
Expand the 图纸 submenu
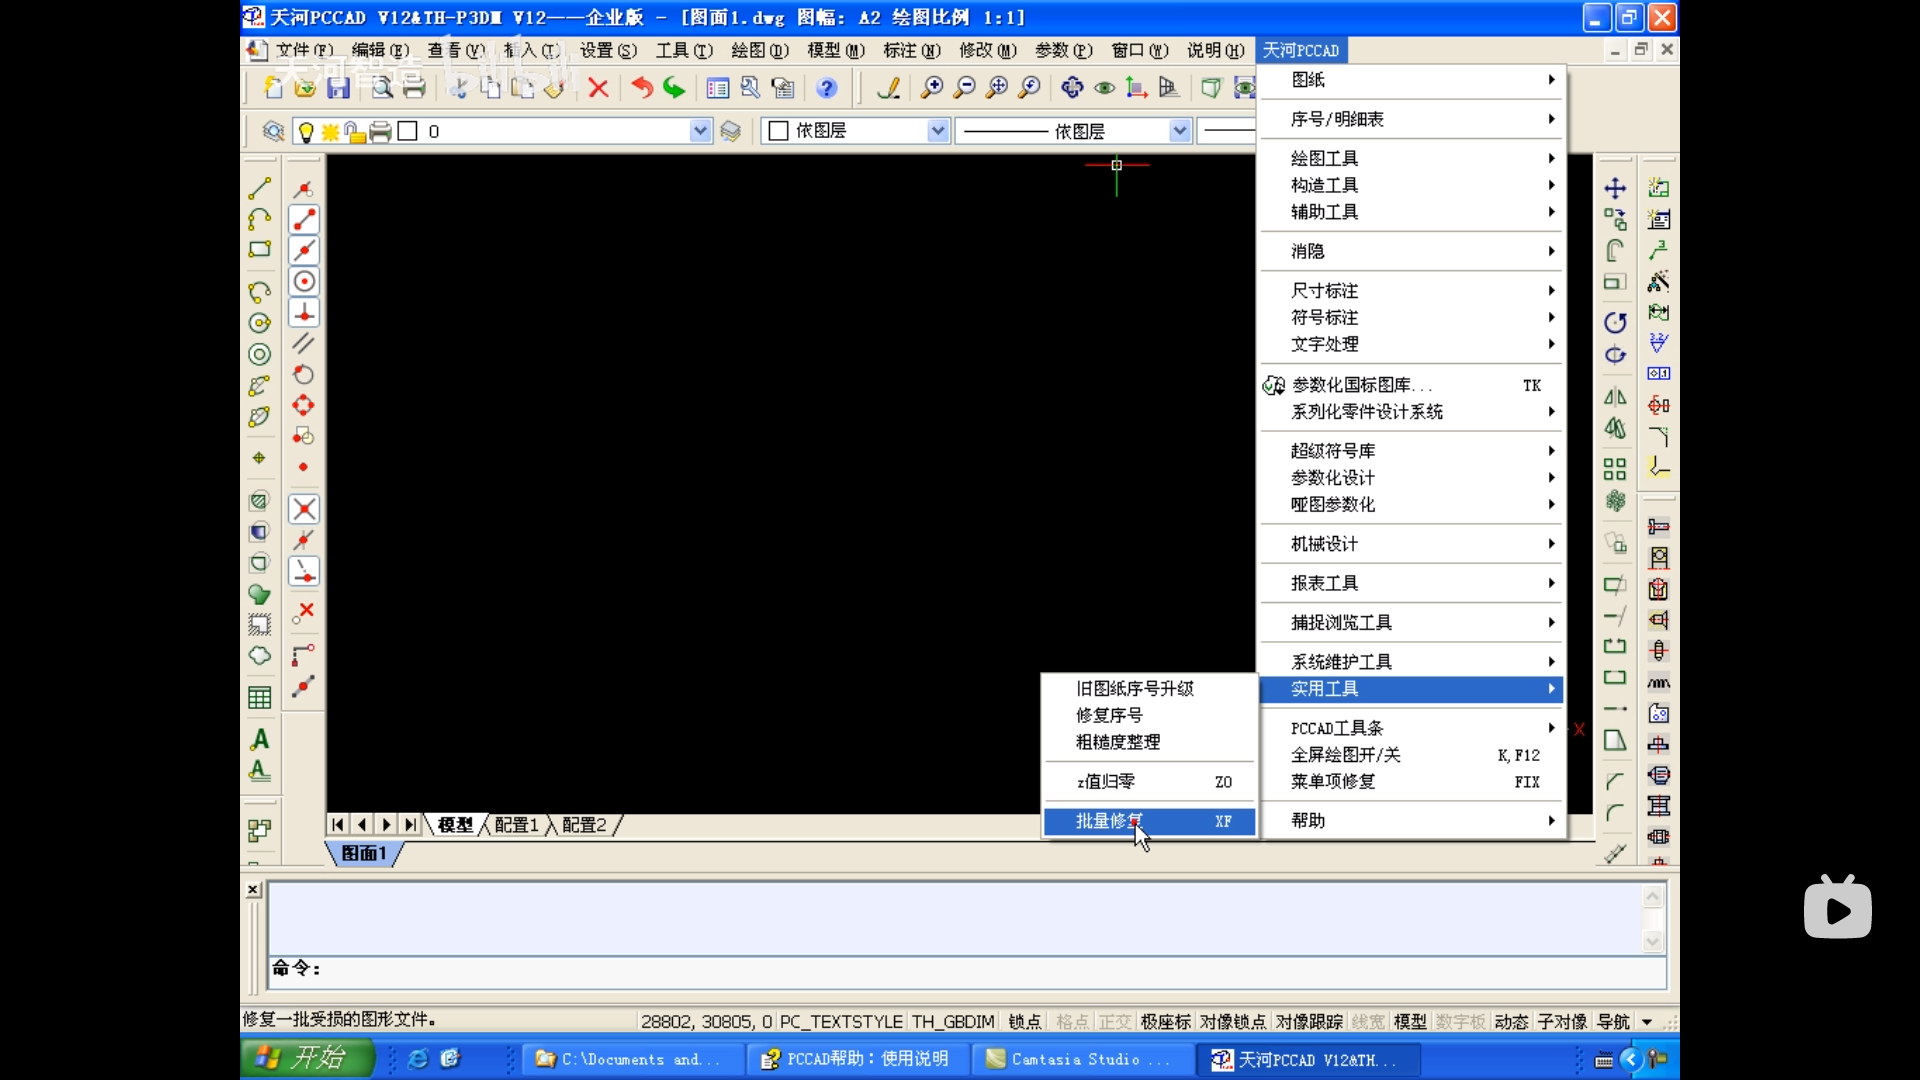click(x=1412, y=80)
